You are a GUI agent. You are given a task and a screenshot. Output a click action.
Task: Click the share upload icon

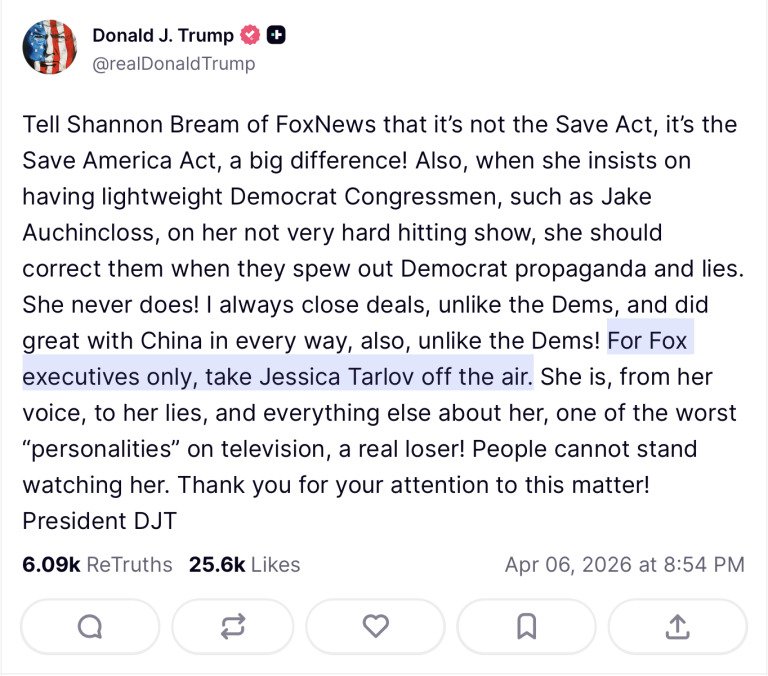pyautogui.click(x=677, y=626)
